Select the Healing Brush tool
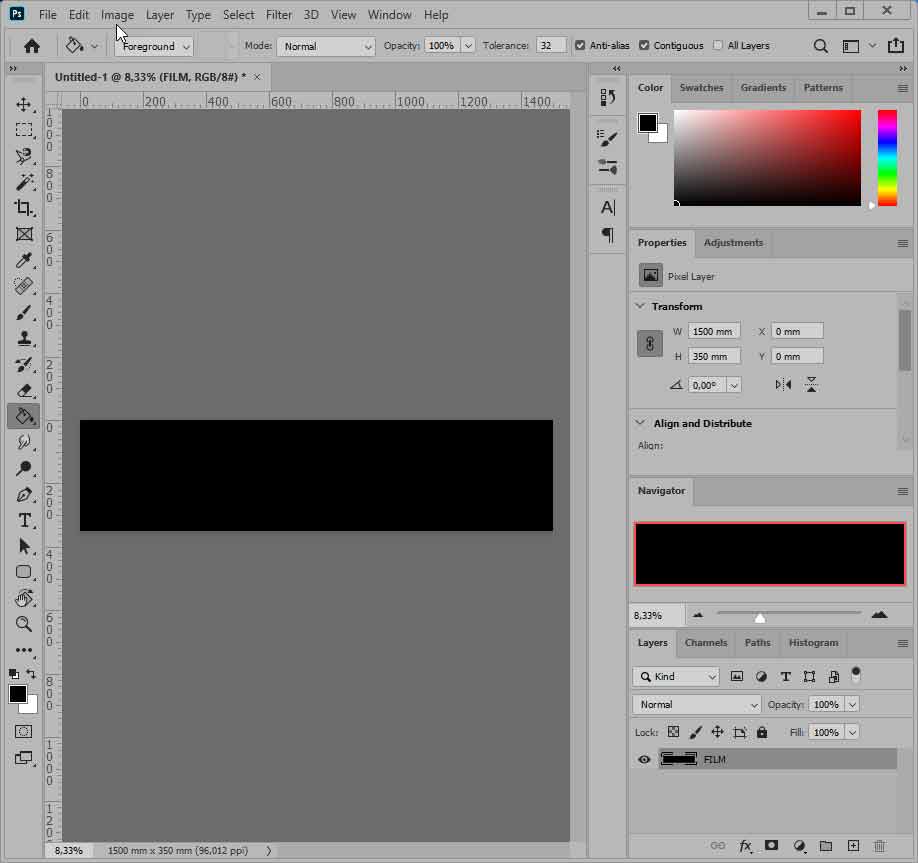918x863 pixels. pos(23,286)
